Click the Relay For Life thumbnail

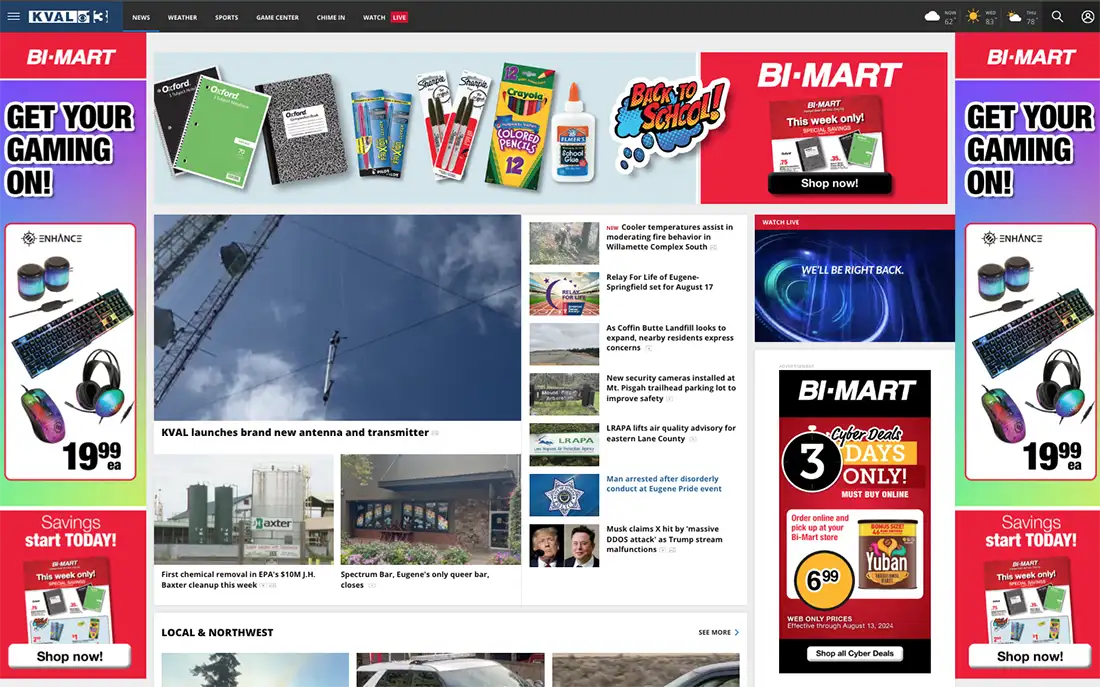(564, 294)
